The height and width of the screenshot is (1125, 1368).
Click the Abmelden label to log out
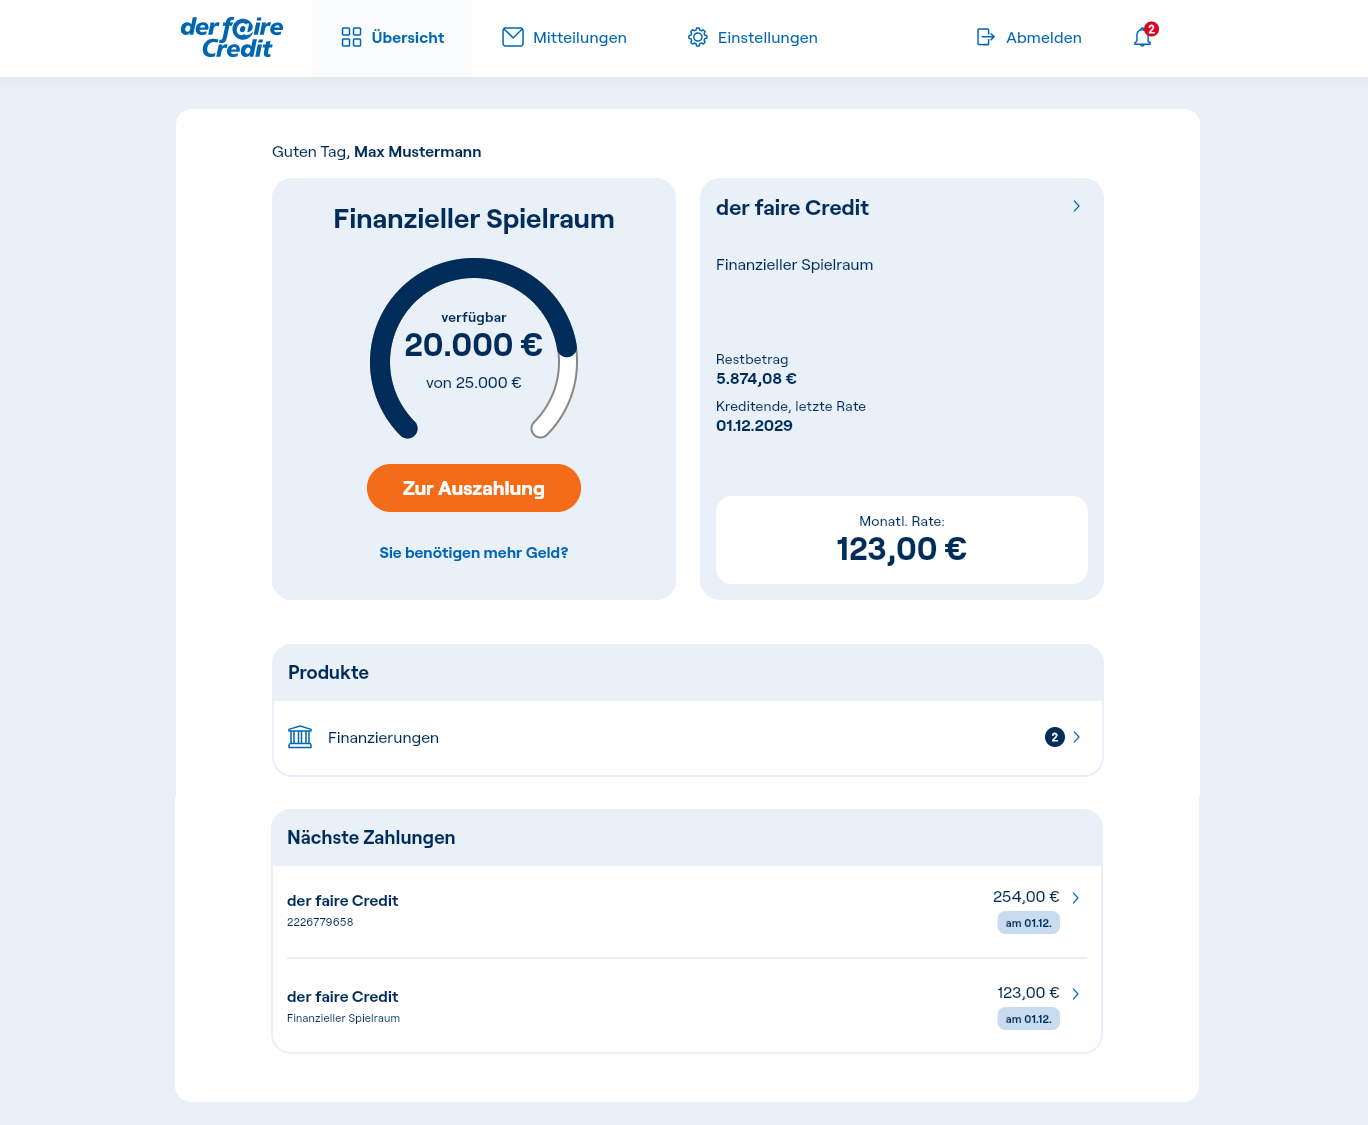coord(1045,37)
